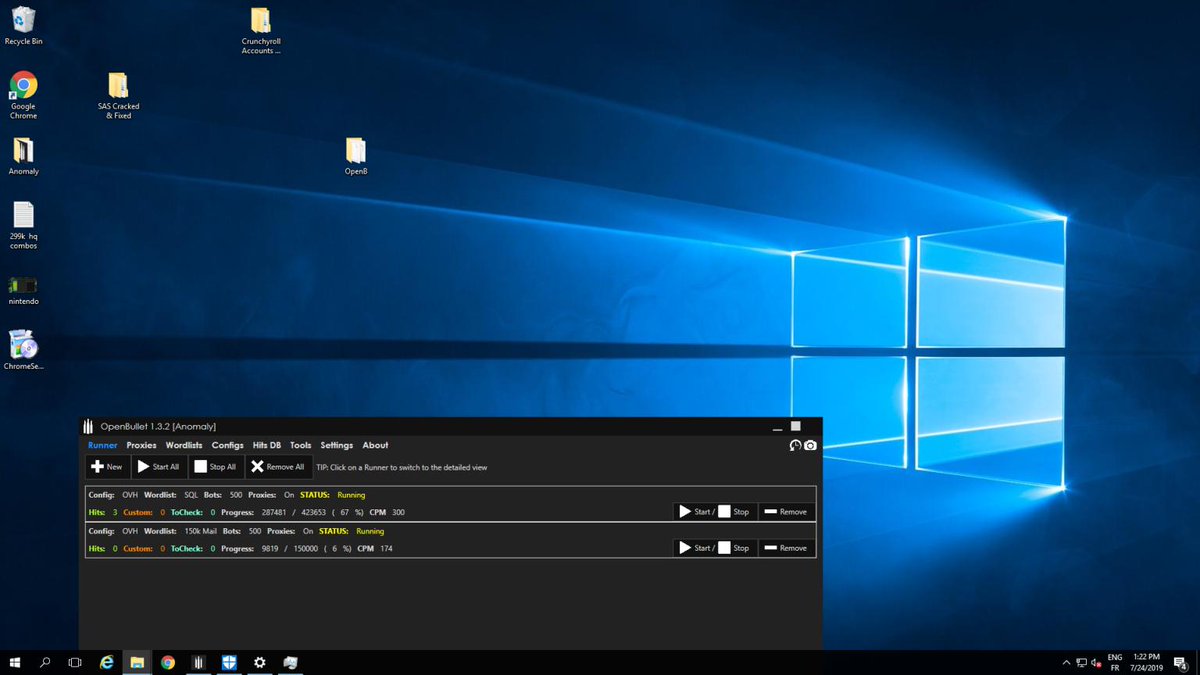This screenshot has height=675, width=1200.
Task: Click the Start All button
Action: coord(158,466)
